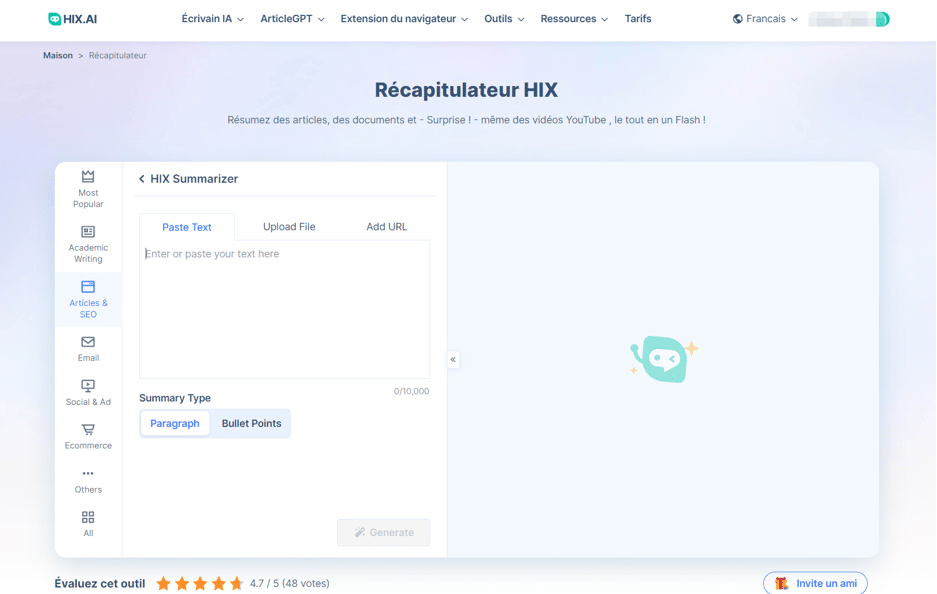The height and width of the screenshot is (594, 937).
Task: Switch to the Add URL tab
Action: 386,227
